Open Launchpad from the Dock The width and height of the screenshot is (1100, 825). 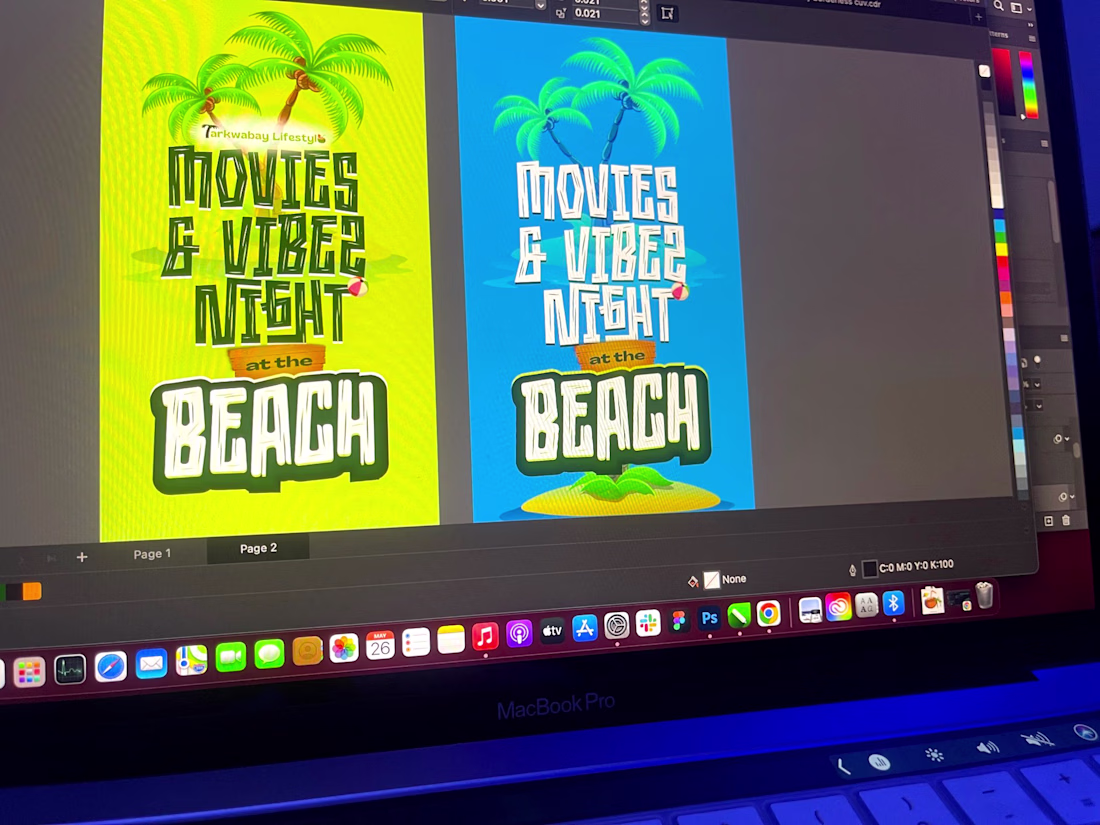click(x=29, y=672)
